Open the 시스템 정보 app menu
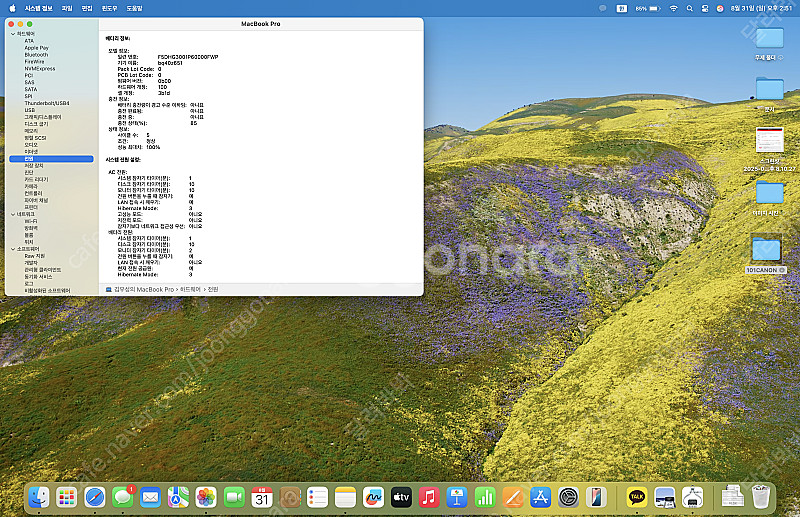 point(39,8)
